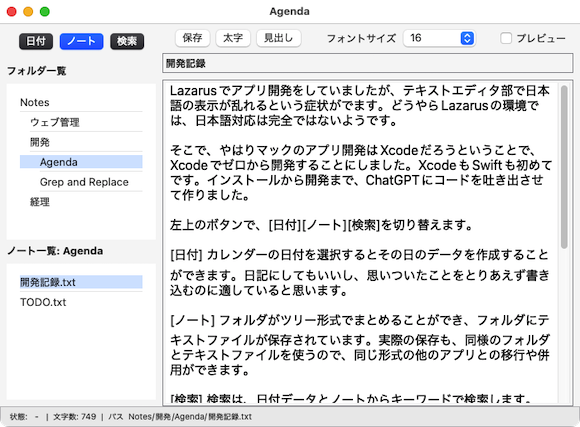Screen dimensions: 580x427
Task: Click the フォルダ一覧 heading
Action: point(37,71)
